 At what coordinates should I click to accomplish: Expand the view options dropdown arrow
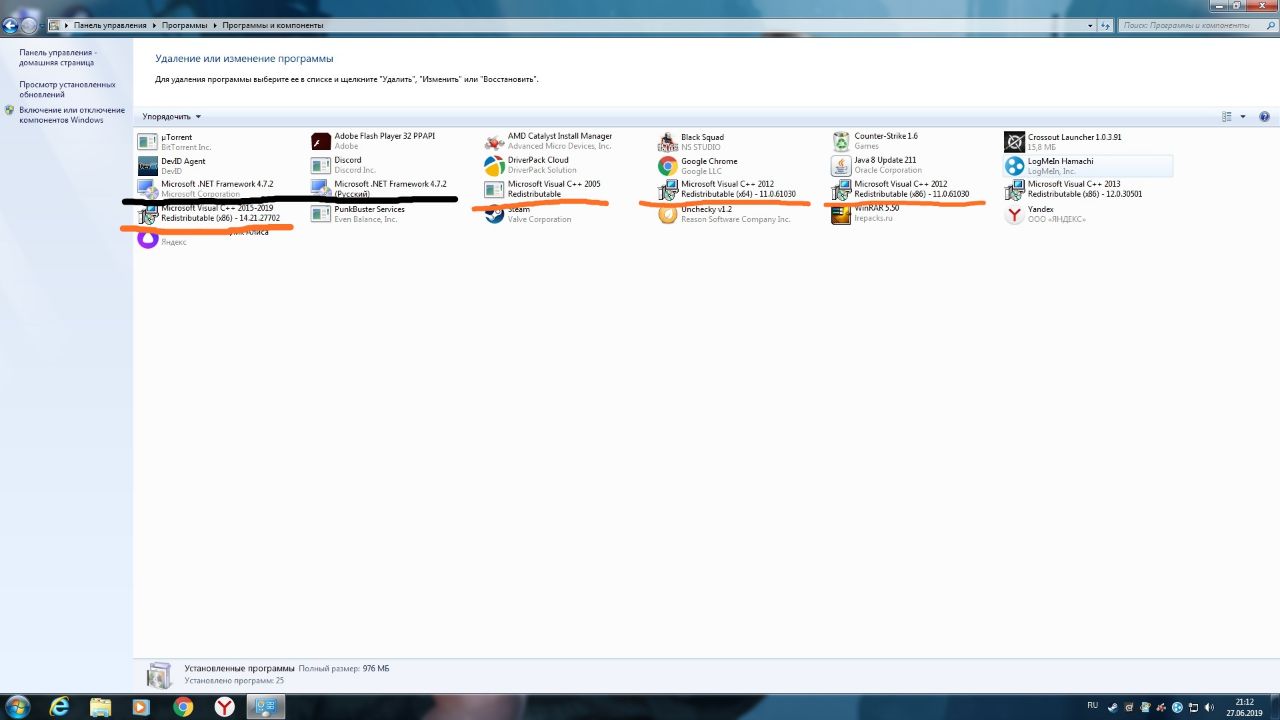point(1243,117)
